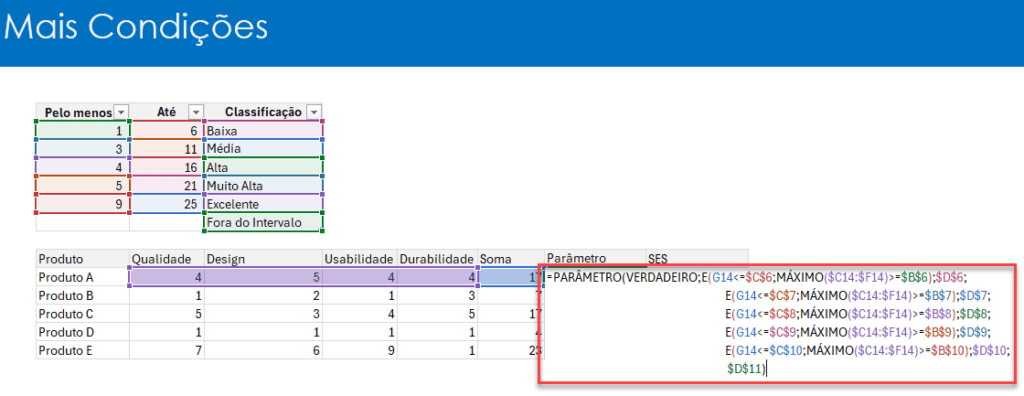This screenshot has height=396, width=1024.
Task: Select the Parâmetro header cell
Action: [x=595, y=257]
